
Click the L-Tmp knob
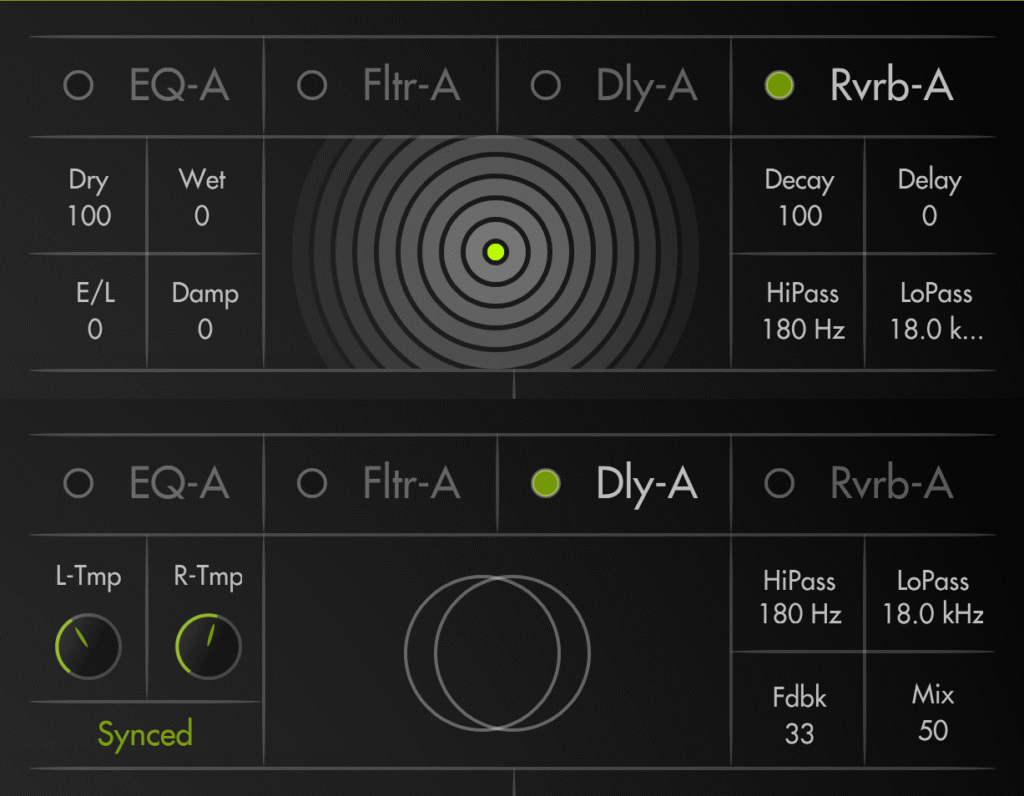pos(88,647)
